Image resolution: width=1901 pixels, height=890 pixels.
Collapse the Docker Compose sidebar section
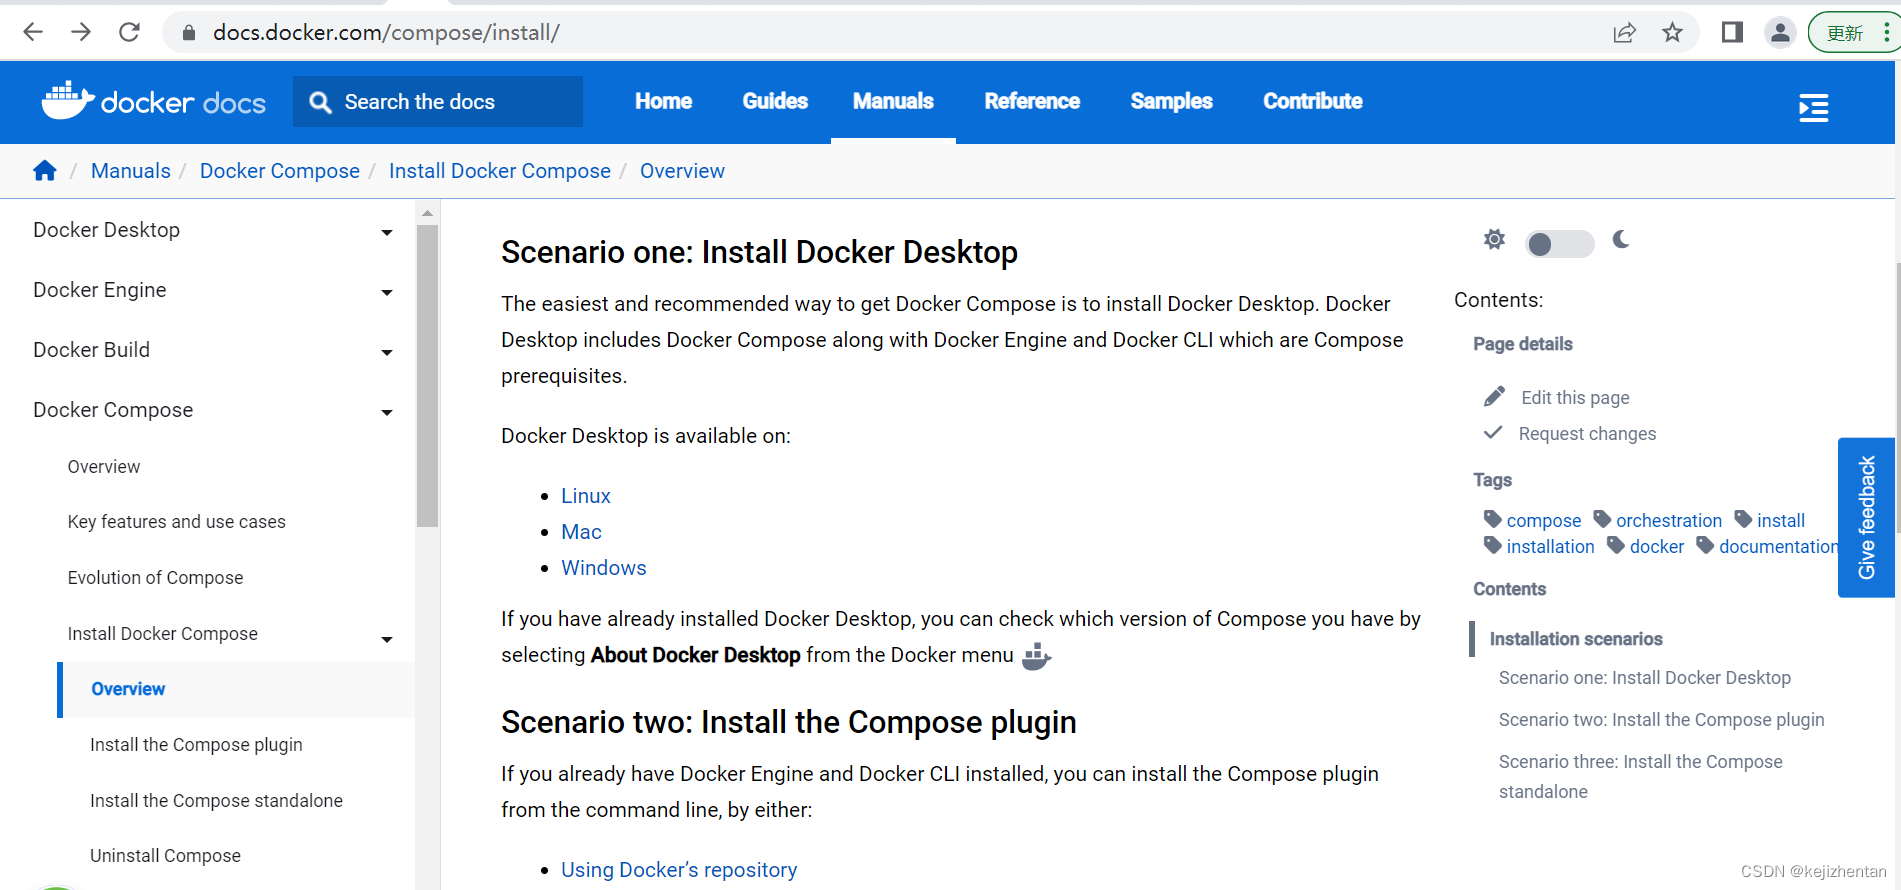coord(387,412)
